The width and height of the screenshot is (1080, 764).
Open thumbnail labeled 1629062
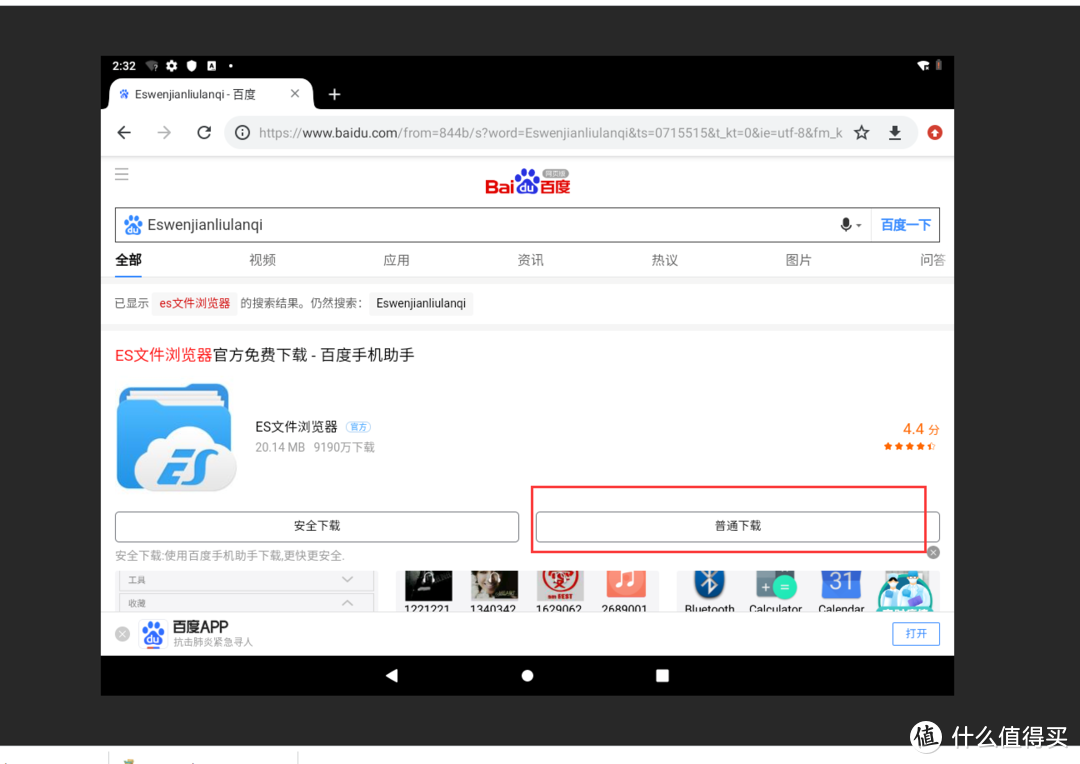[x=559, y=586]
